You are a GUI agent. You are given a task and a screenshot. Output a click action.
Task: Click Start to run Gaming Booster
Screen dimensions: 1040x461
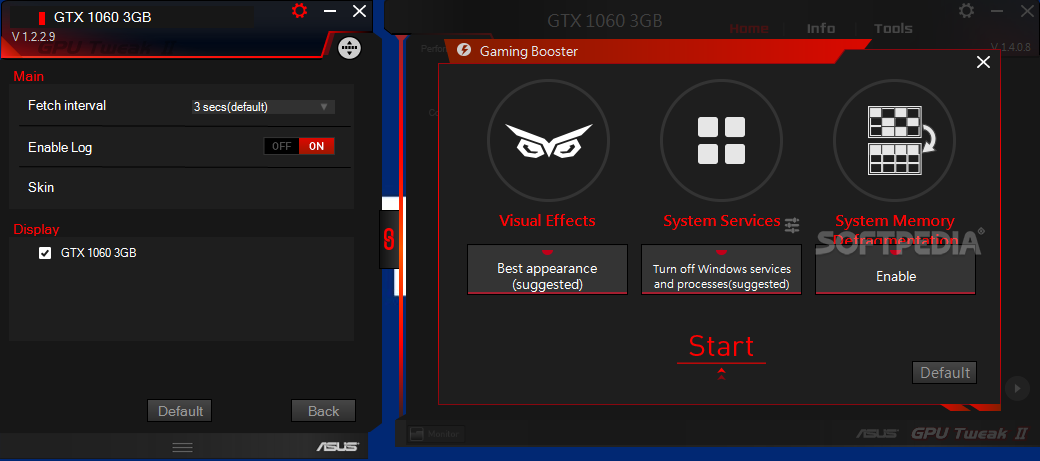722,346
